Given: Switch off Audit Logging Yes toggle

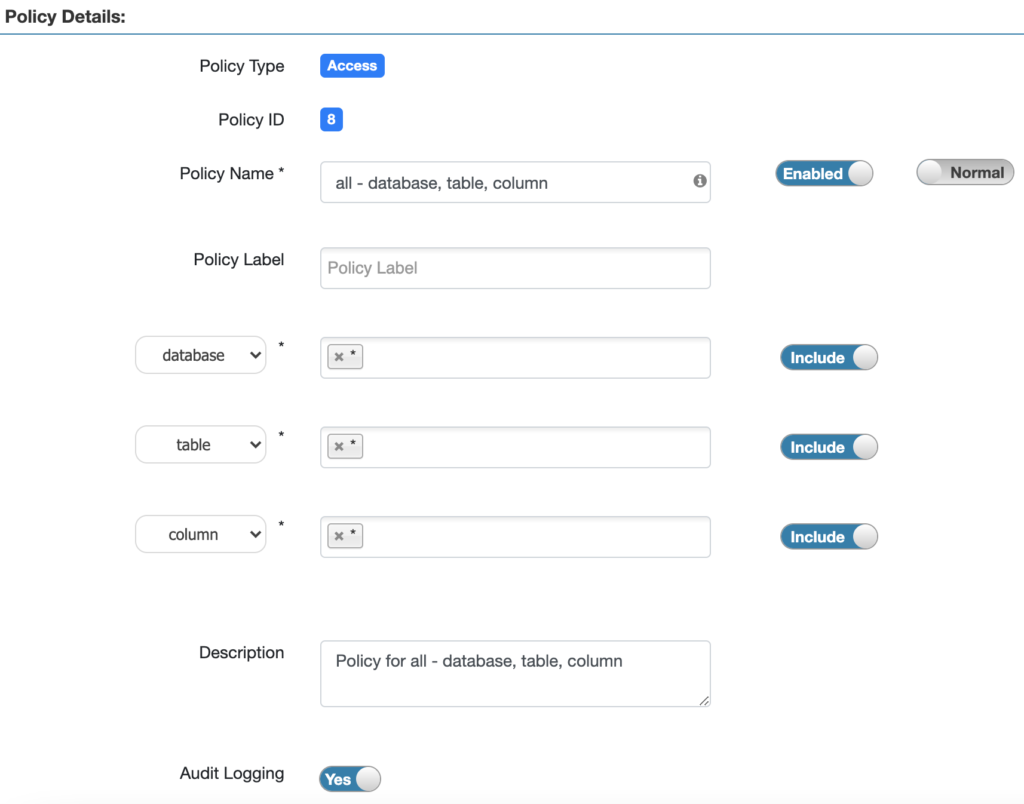Looking at the screenshot, I should tap(350, 779).
